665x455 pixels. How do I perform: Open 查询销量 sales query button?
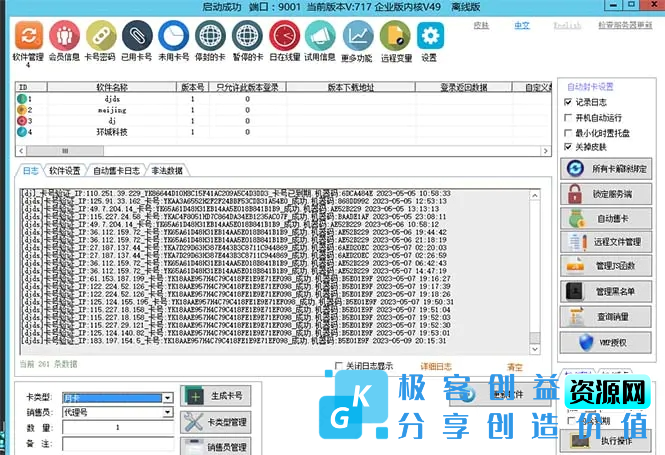pos(606,316)
